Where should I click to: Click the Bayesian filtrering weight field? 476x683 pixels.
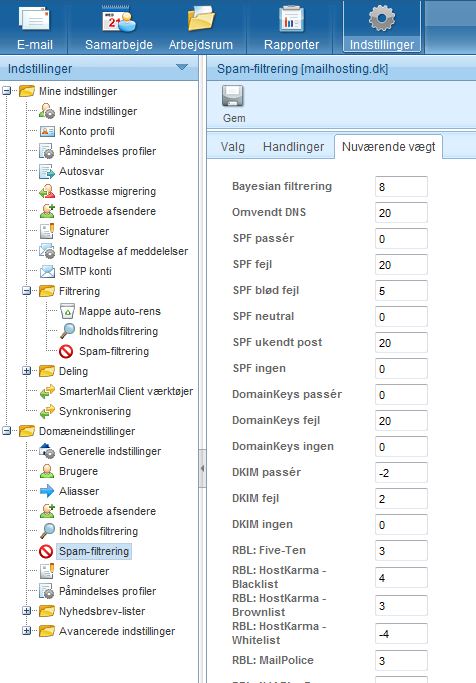401,187
